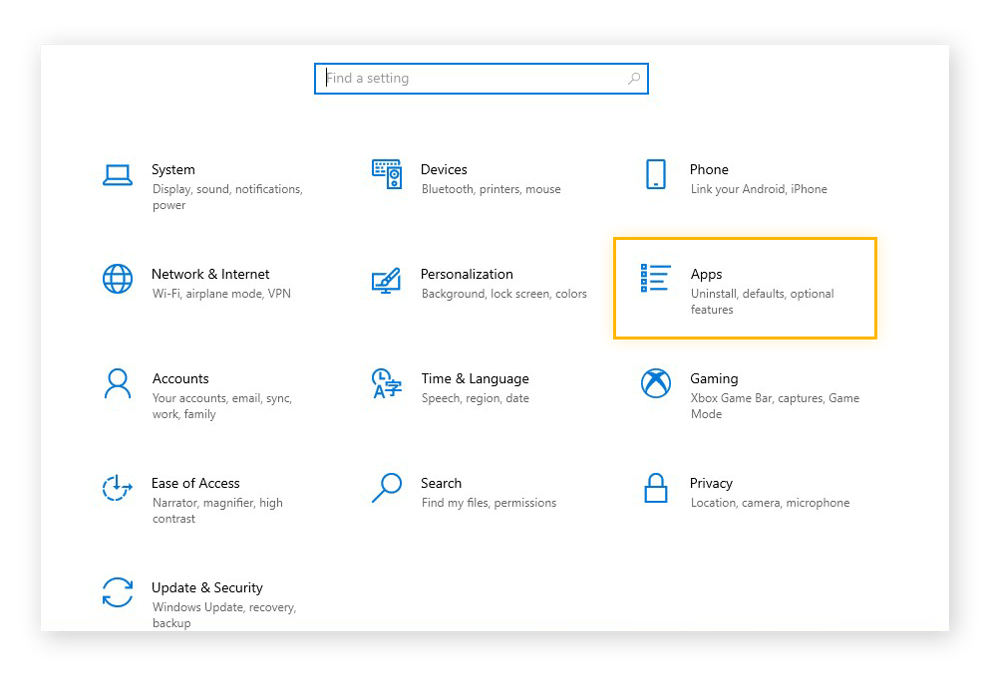Select the Devices keyboard icon

388,173
